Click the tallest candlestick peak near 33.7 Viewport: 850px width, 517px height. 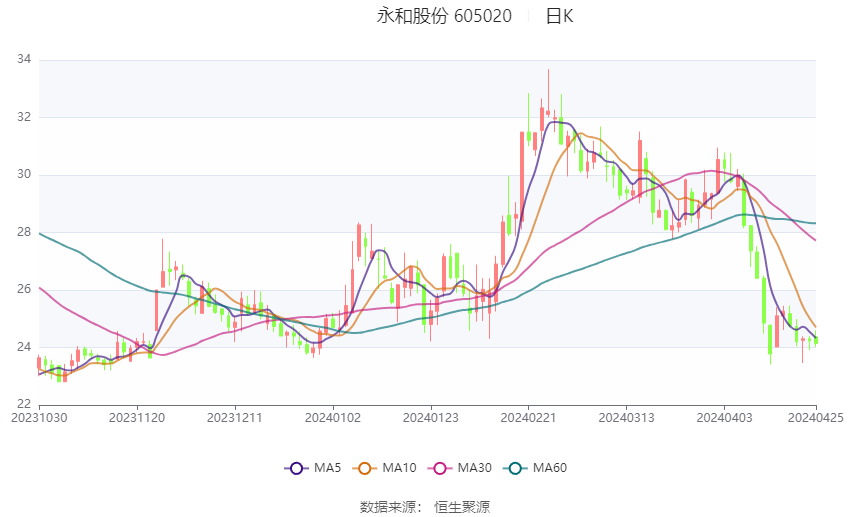[x=548, y=92]
